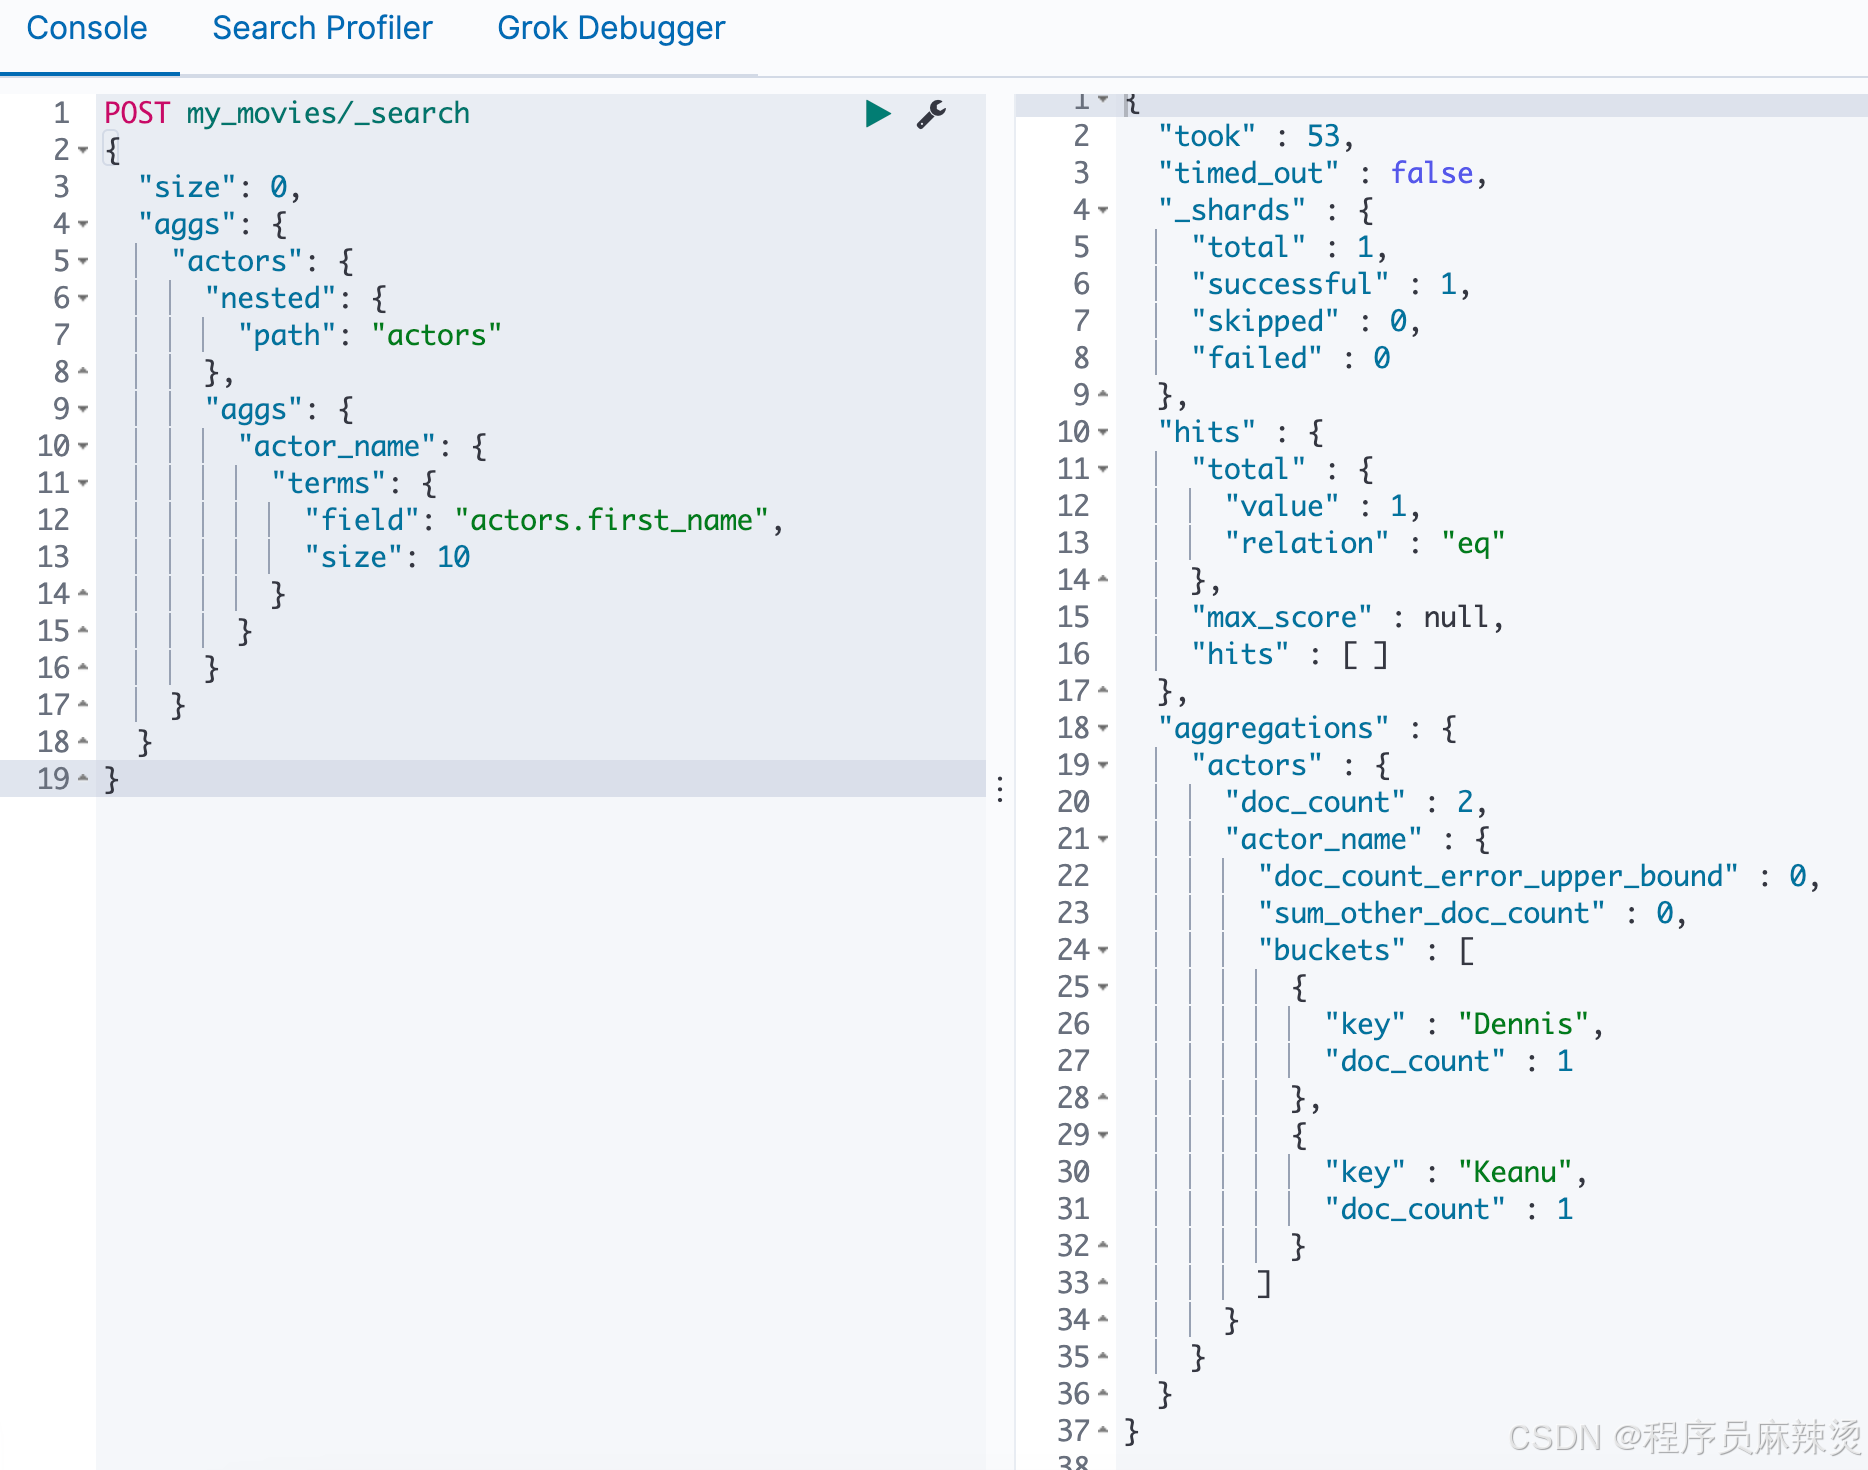Viewport: 1868px width, 1470px height.
Task: Fold the "nested" block at request line 6
Action: tap(84, 298)
